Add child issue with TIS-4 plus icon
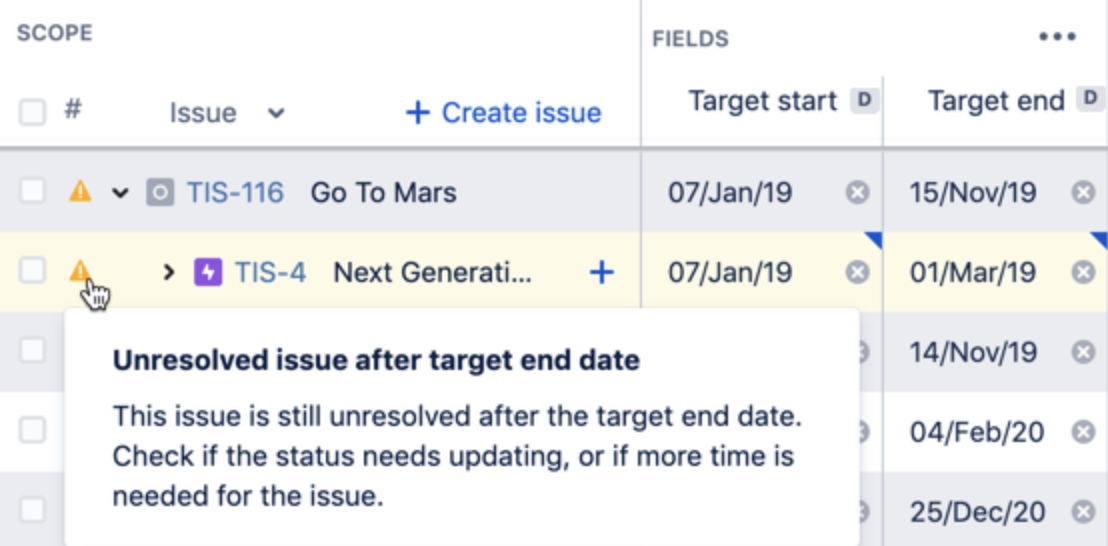 (601, 272)
